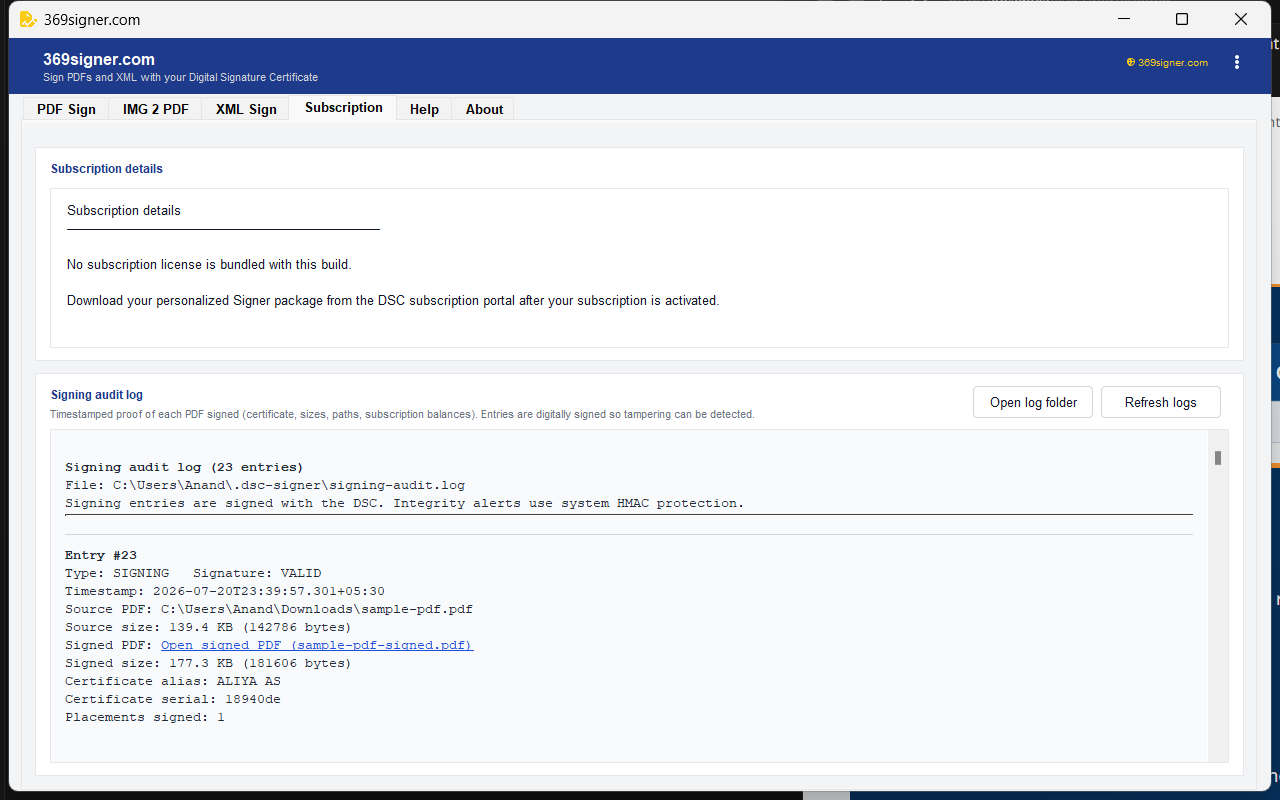Show the About tab
The height and width of the screenshot is (800, 1280).
[484, 109]
